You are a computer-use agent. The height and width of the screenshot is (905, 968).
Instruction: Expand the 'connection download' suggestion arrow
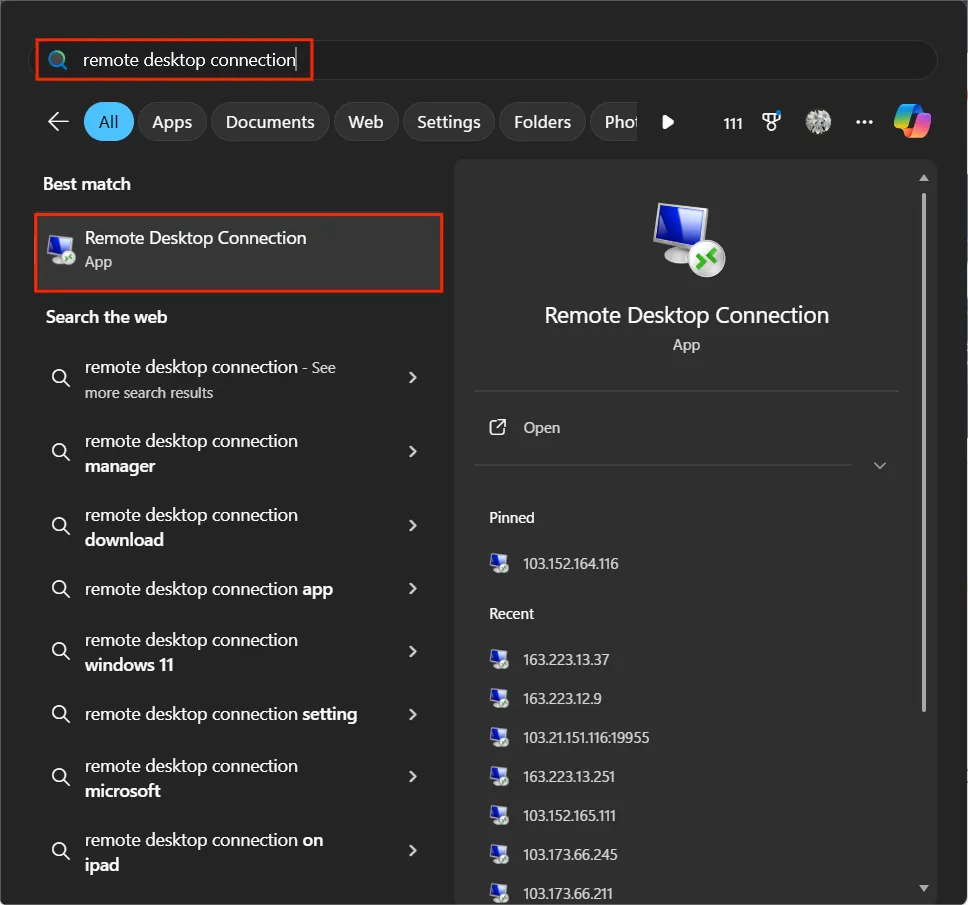pos(413,525)
